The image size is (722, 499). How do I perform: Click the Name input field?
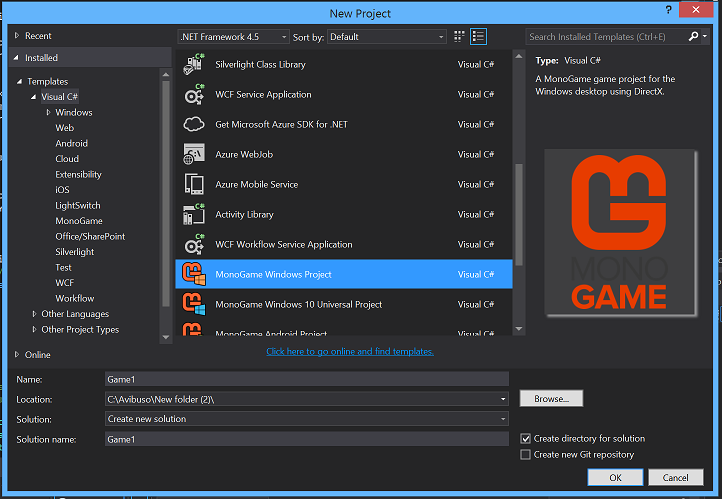tap(307, 379)
